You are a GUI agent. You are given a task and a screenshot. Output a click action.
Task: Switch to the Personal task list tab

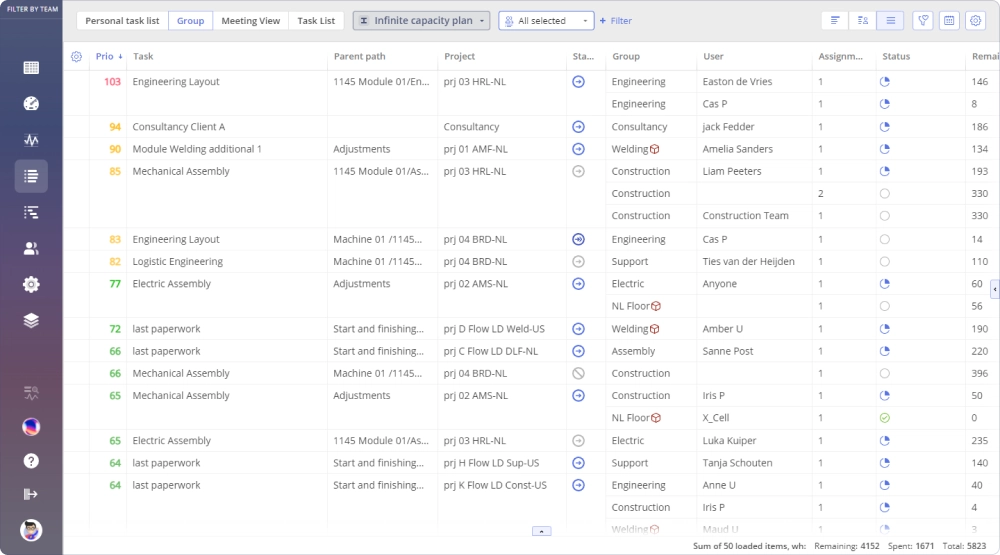coord(122,21)
